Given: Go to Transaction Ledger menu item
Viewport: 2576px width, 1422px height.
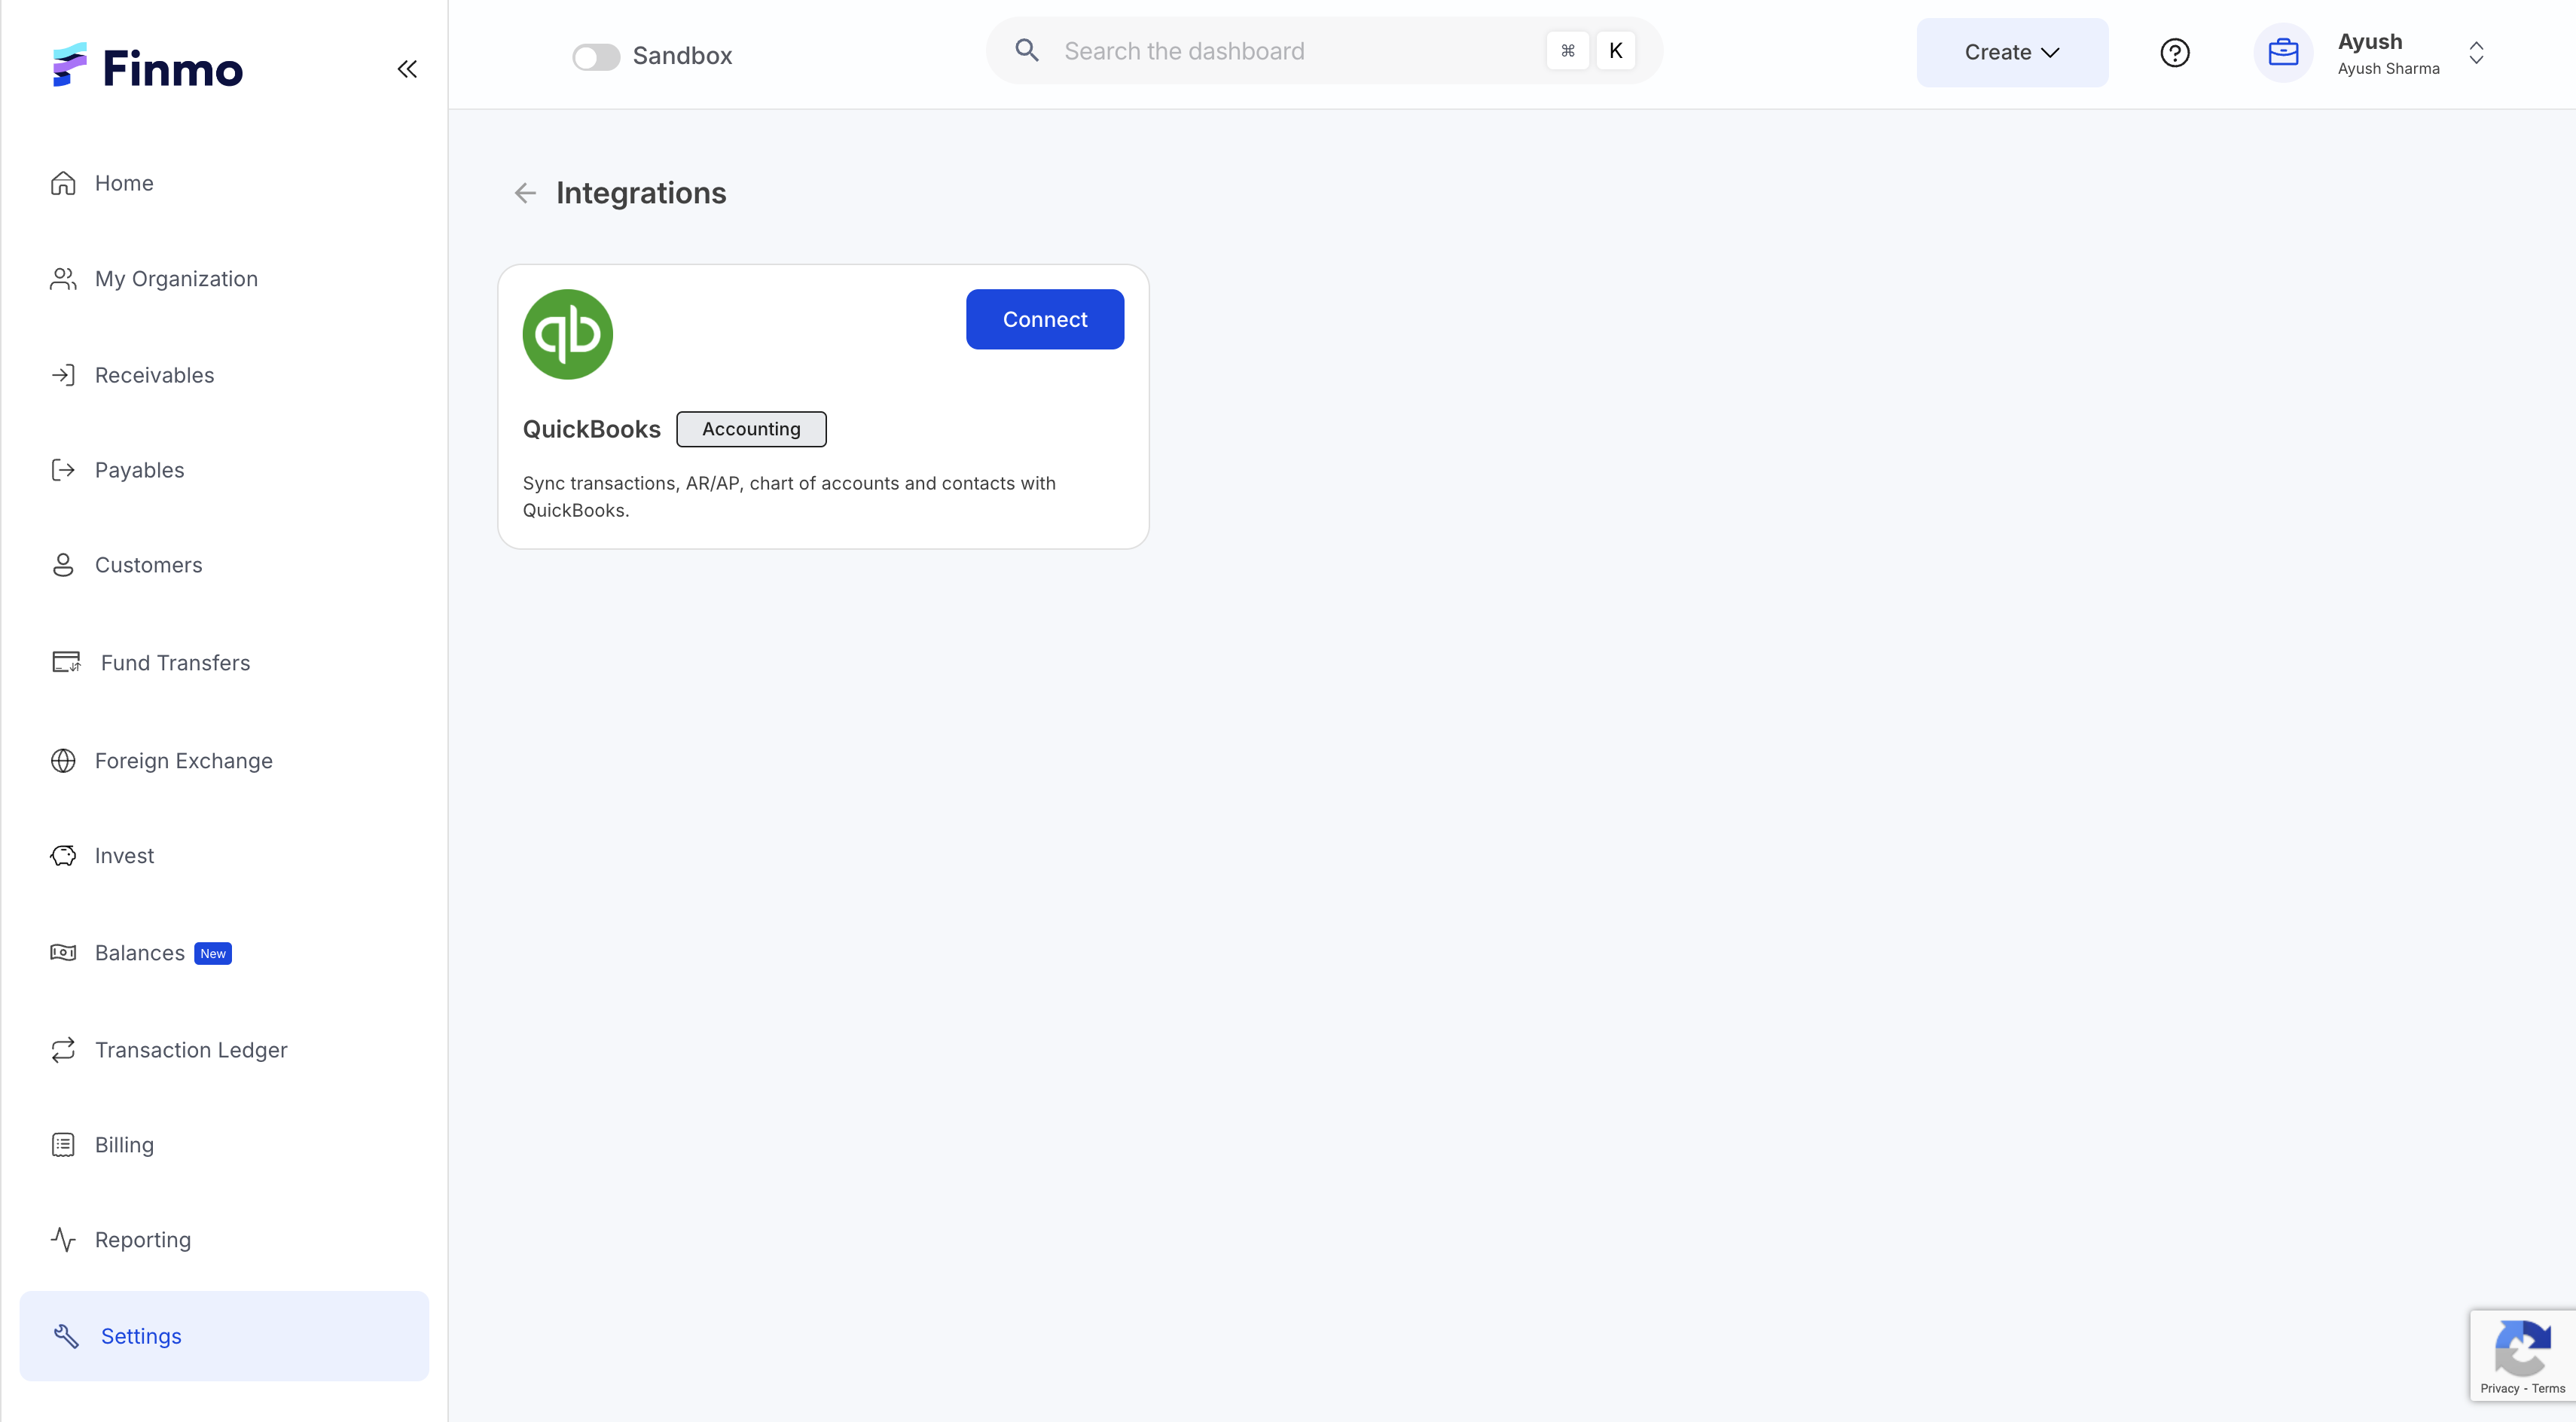Looking at the screenshot, I should click(x=190, y=1050).
